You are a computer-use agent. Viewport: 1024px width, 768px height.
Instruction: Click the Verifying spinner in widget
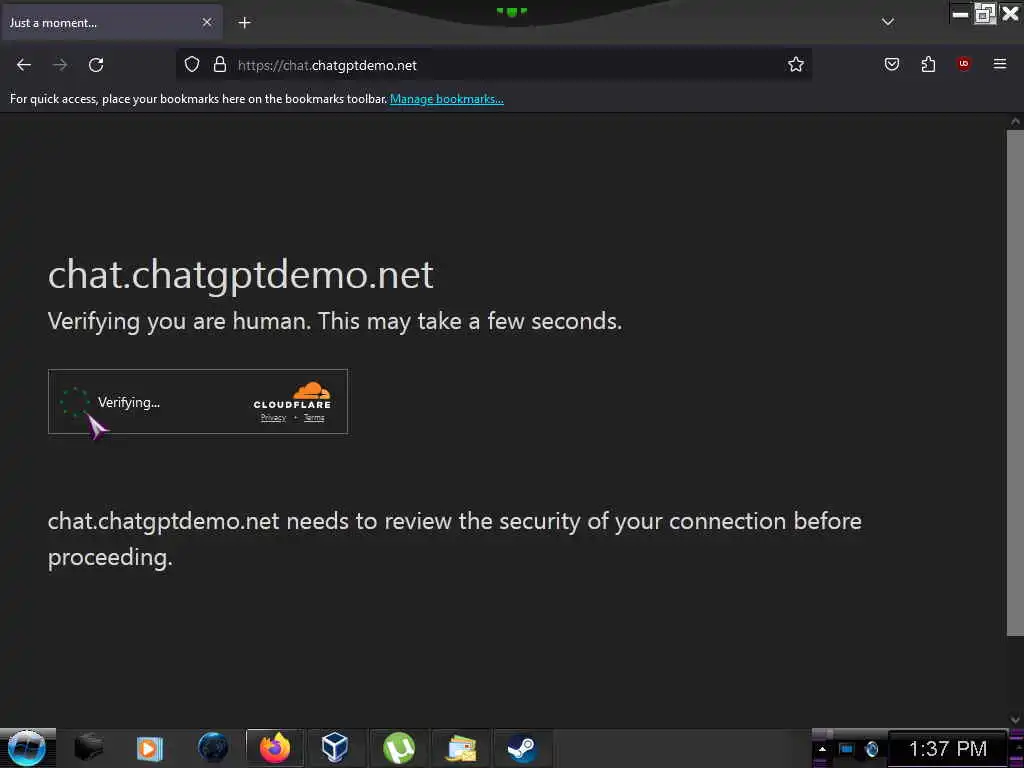74,402
